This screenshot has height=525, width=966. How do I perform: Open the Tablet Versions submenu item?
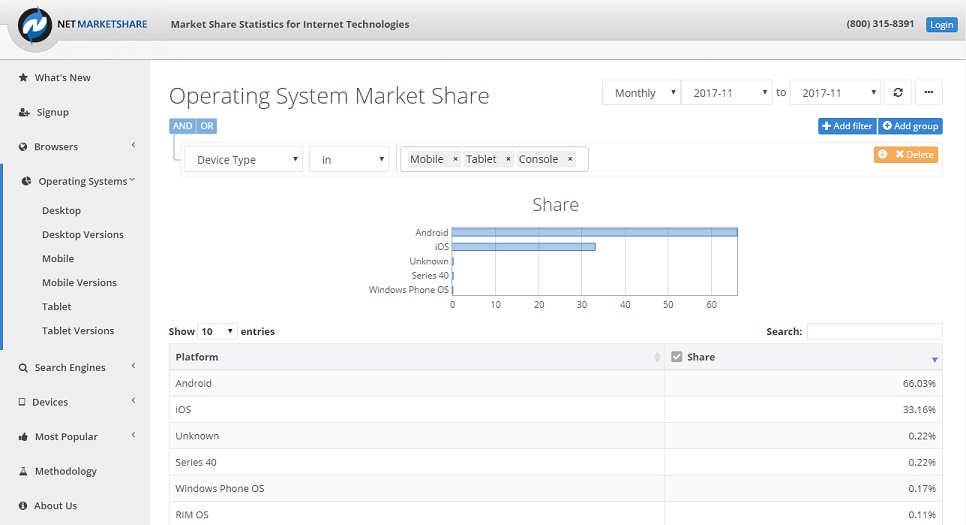tap(78, 331)
